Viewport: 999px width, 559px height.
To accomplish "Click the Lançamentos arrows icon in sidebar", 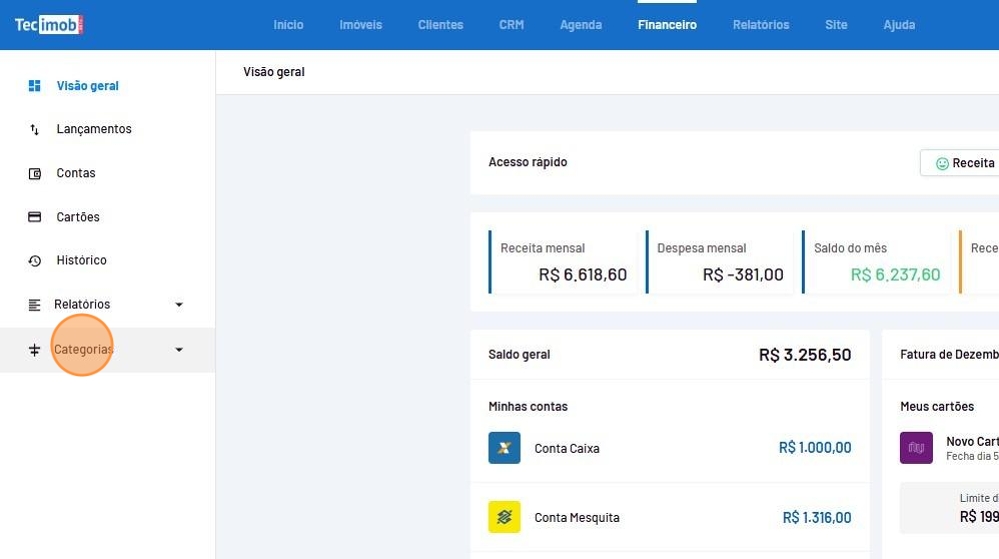I will point(35,130).
